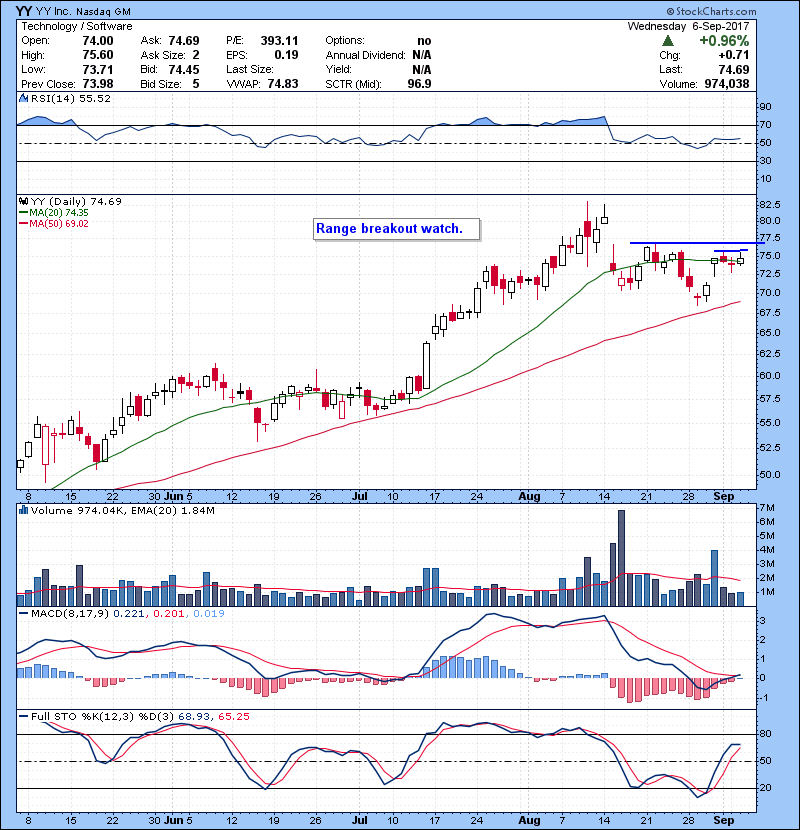The width and height of the screenshot is (800, 830).
Task: Select the Volume value 974,038 in header
Action: 727,84
